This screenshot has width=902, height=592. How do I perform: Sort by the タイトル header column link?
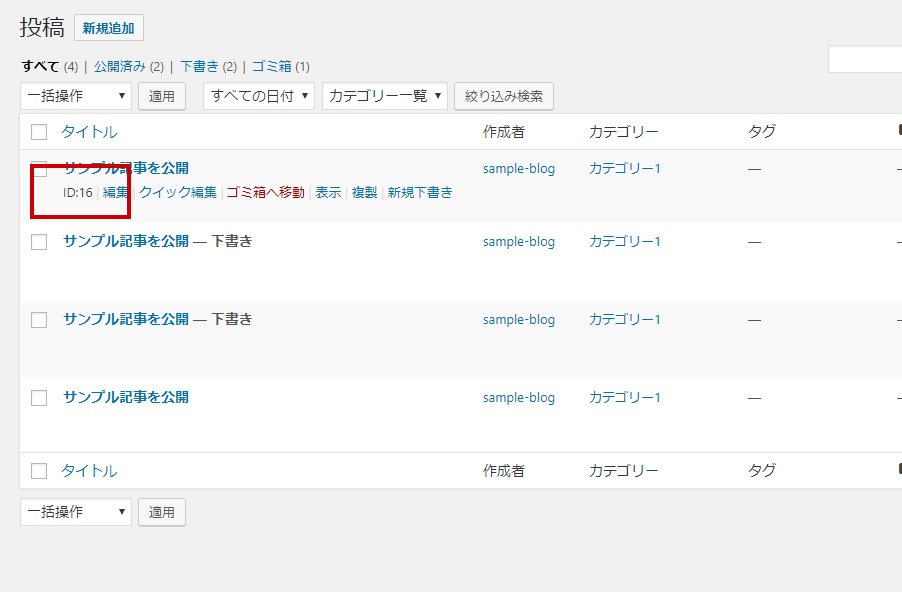click(x=89, y=132)
